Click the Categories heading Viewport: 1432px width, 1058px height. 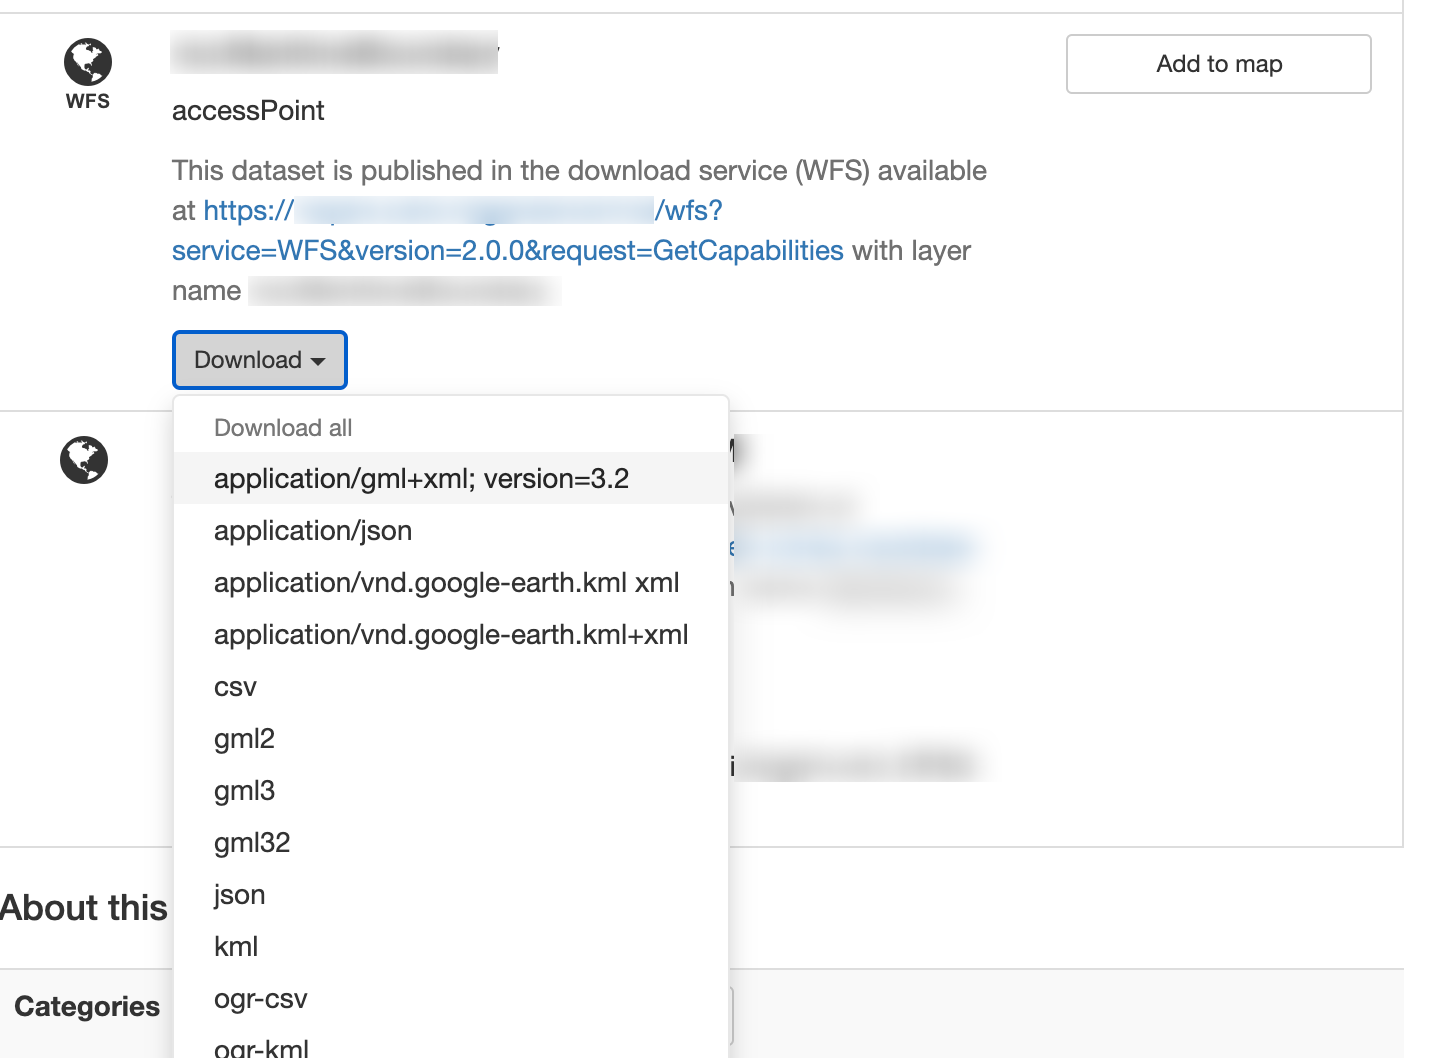tap(87, 1006)
